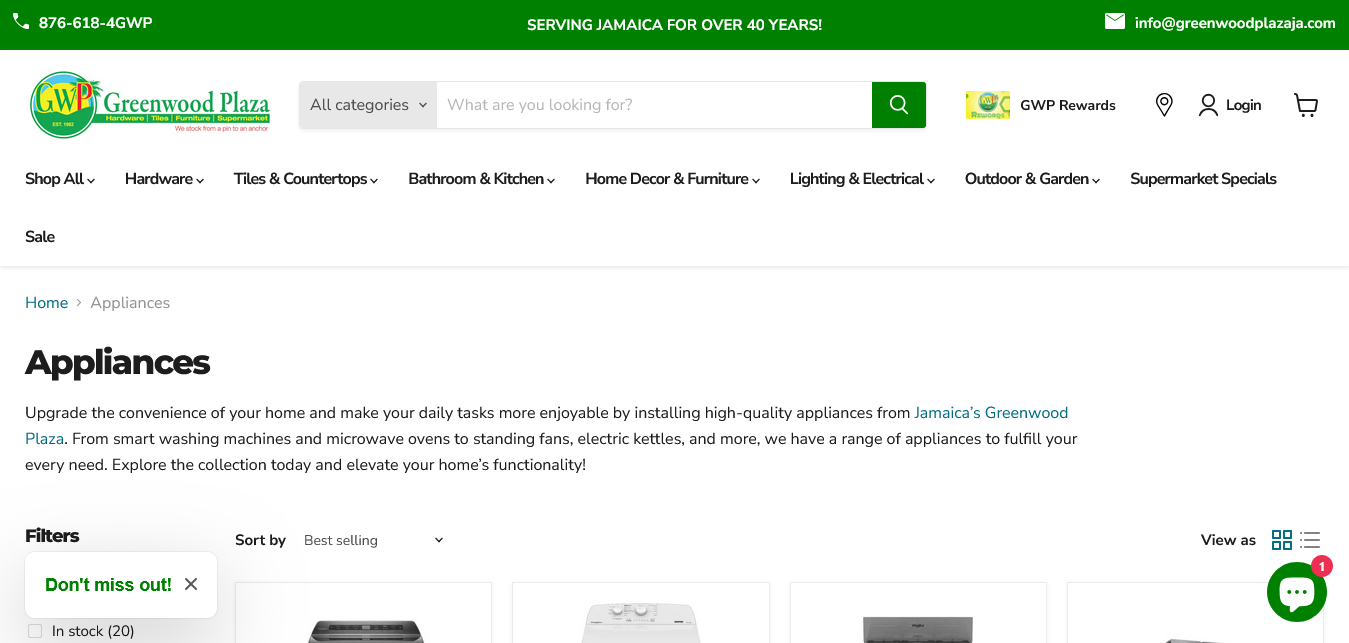Check the In stock filter checkbox
Viewport: 1349px width, 643px height.
coord(35,631)
